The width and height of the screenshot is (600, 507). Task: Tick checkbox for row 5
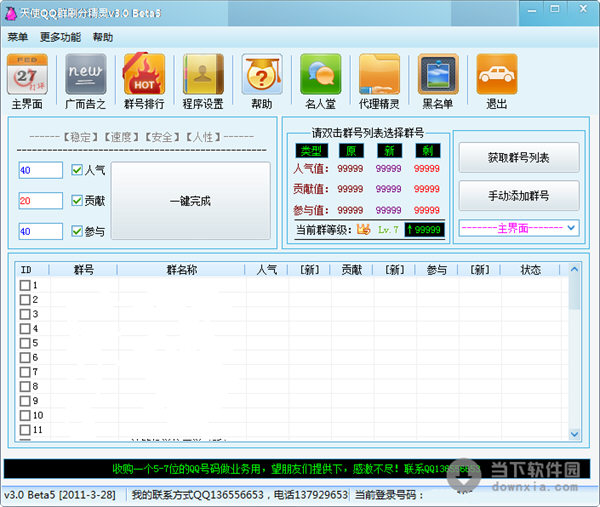coord(25,343)
